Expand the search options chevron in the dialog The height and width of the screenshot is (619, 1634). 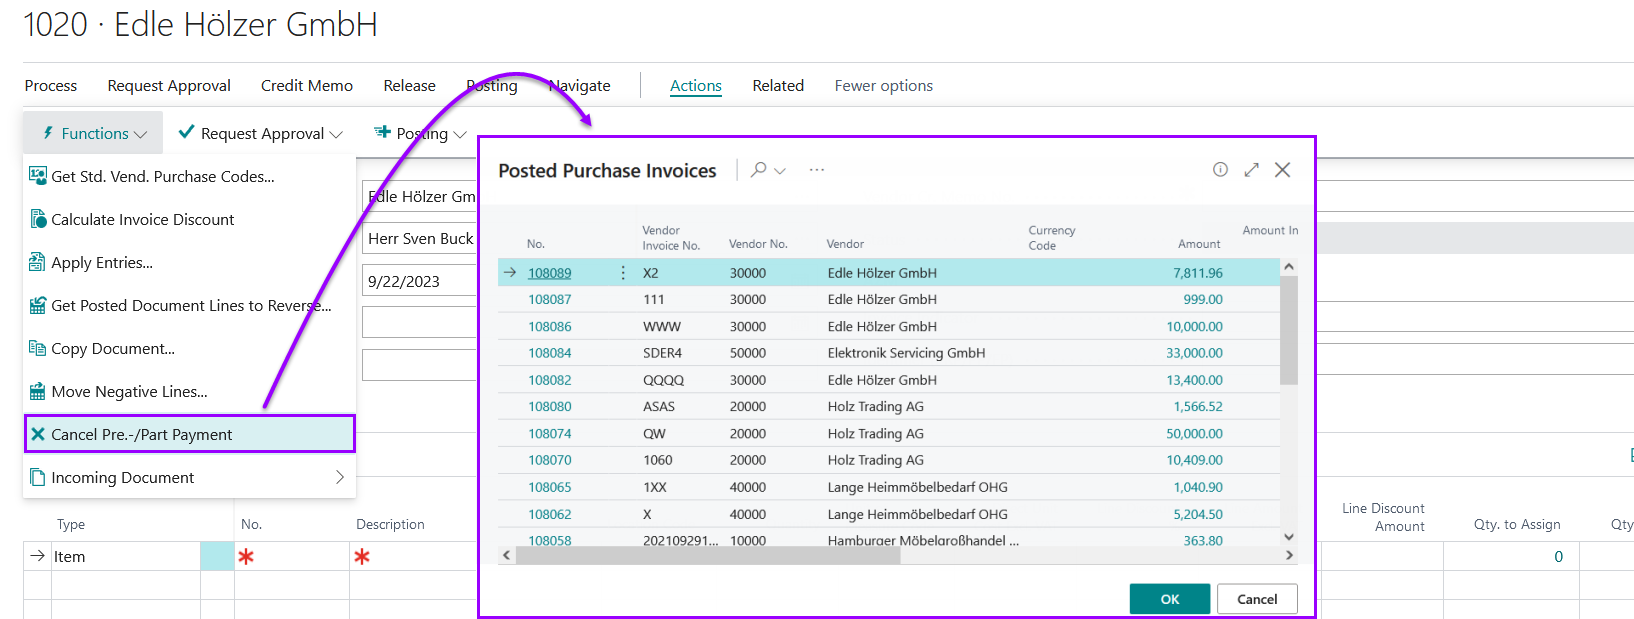780,171
